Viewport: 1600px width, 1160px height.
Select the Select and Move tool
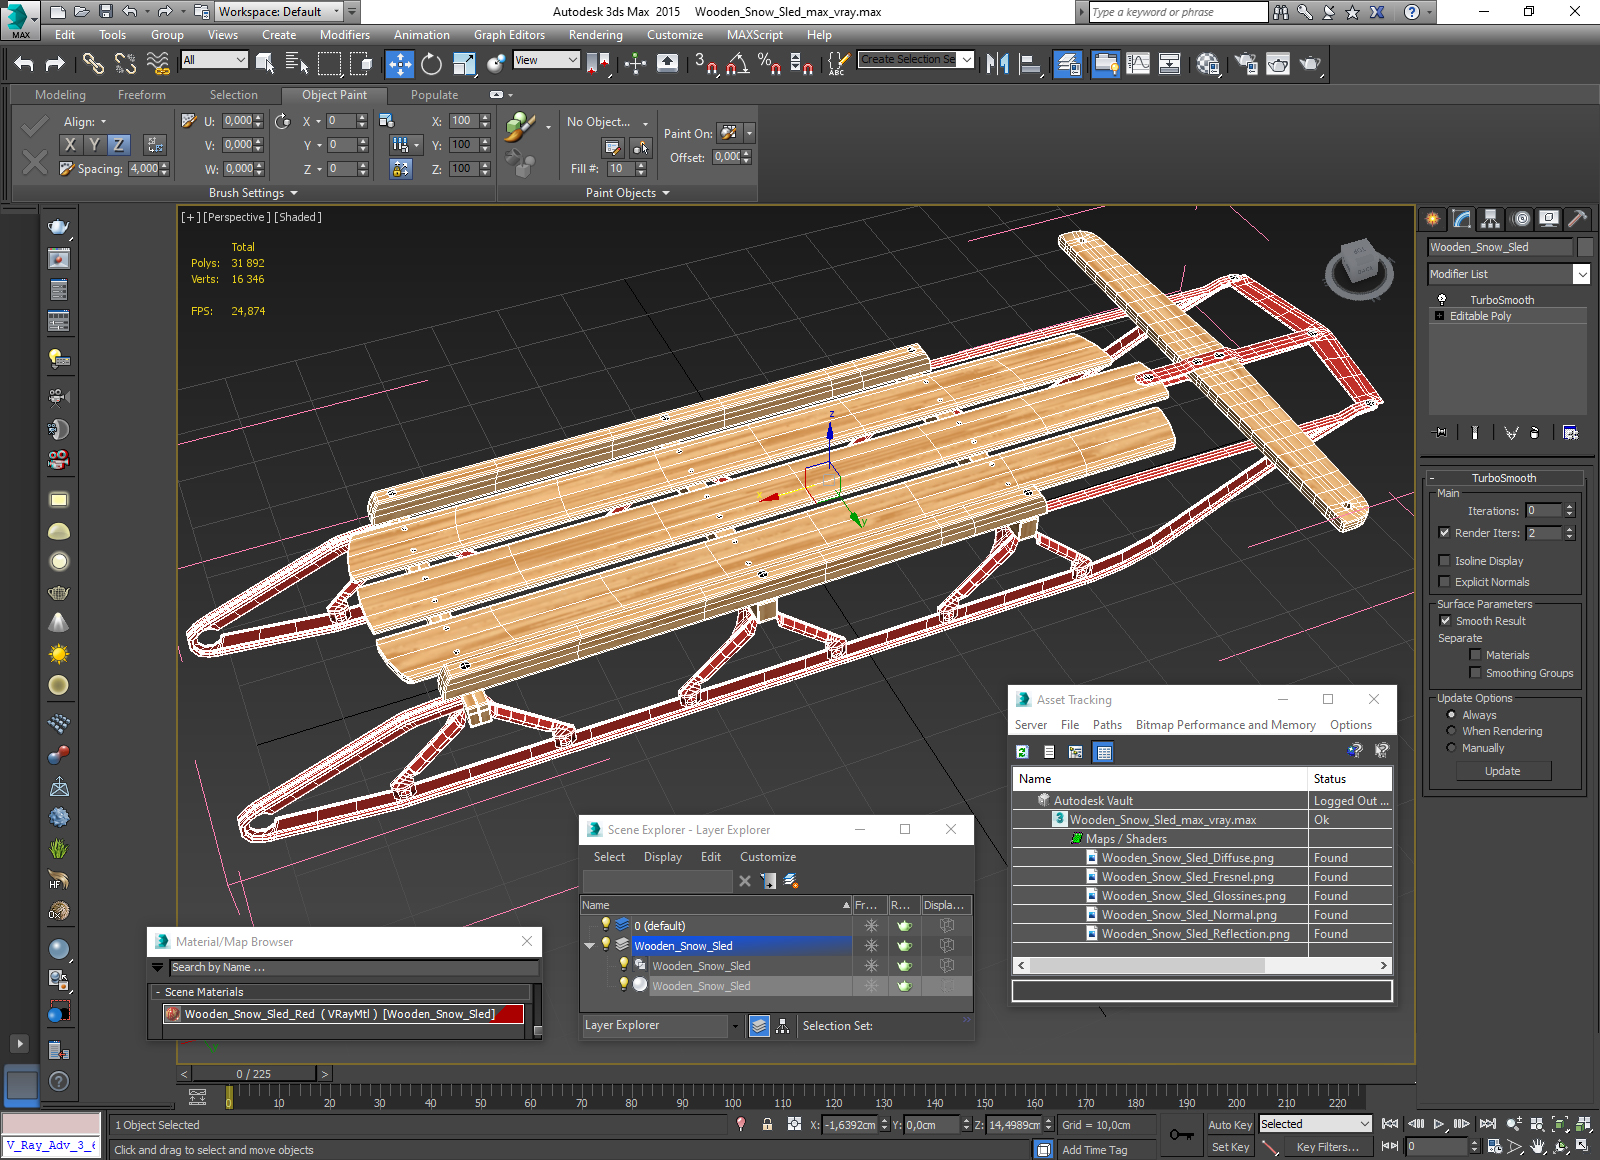click(399, 64)
